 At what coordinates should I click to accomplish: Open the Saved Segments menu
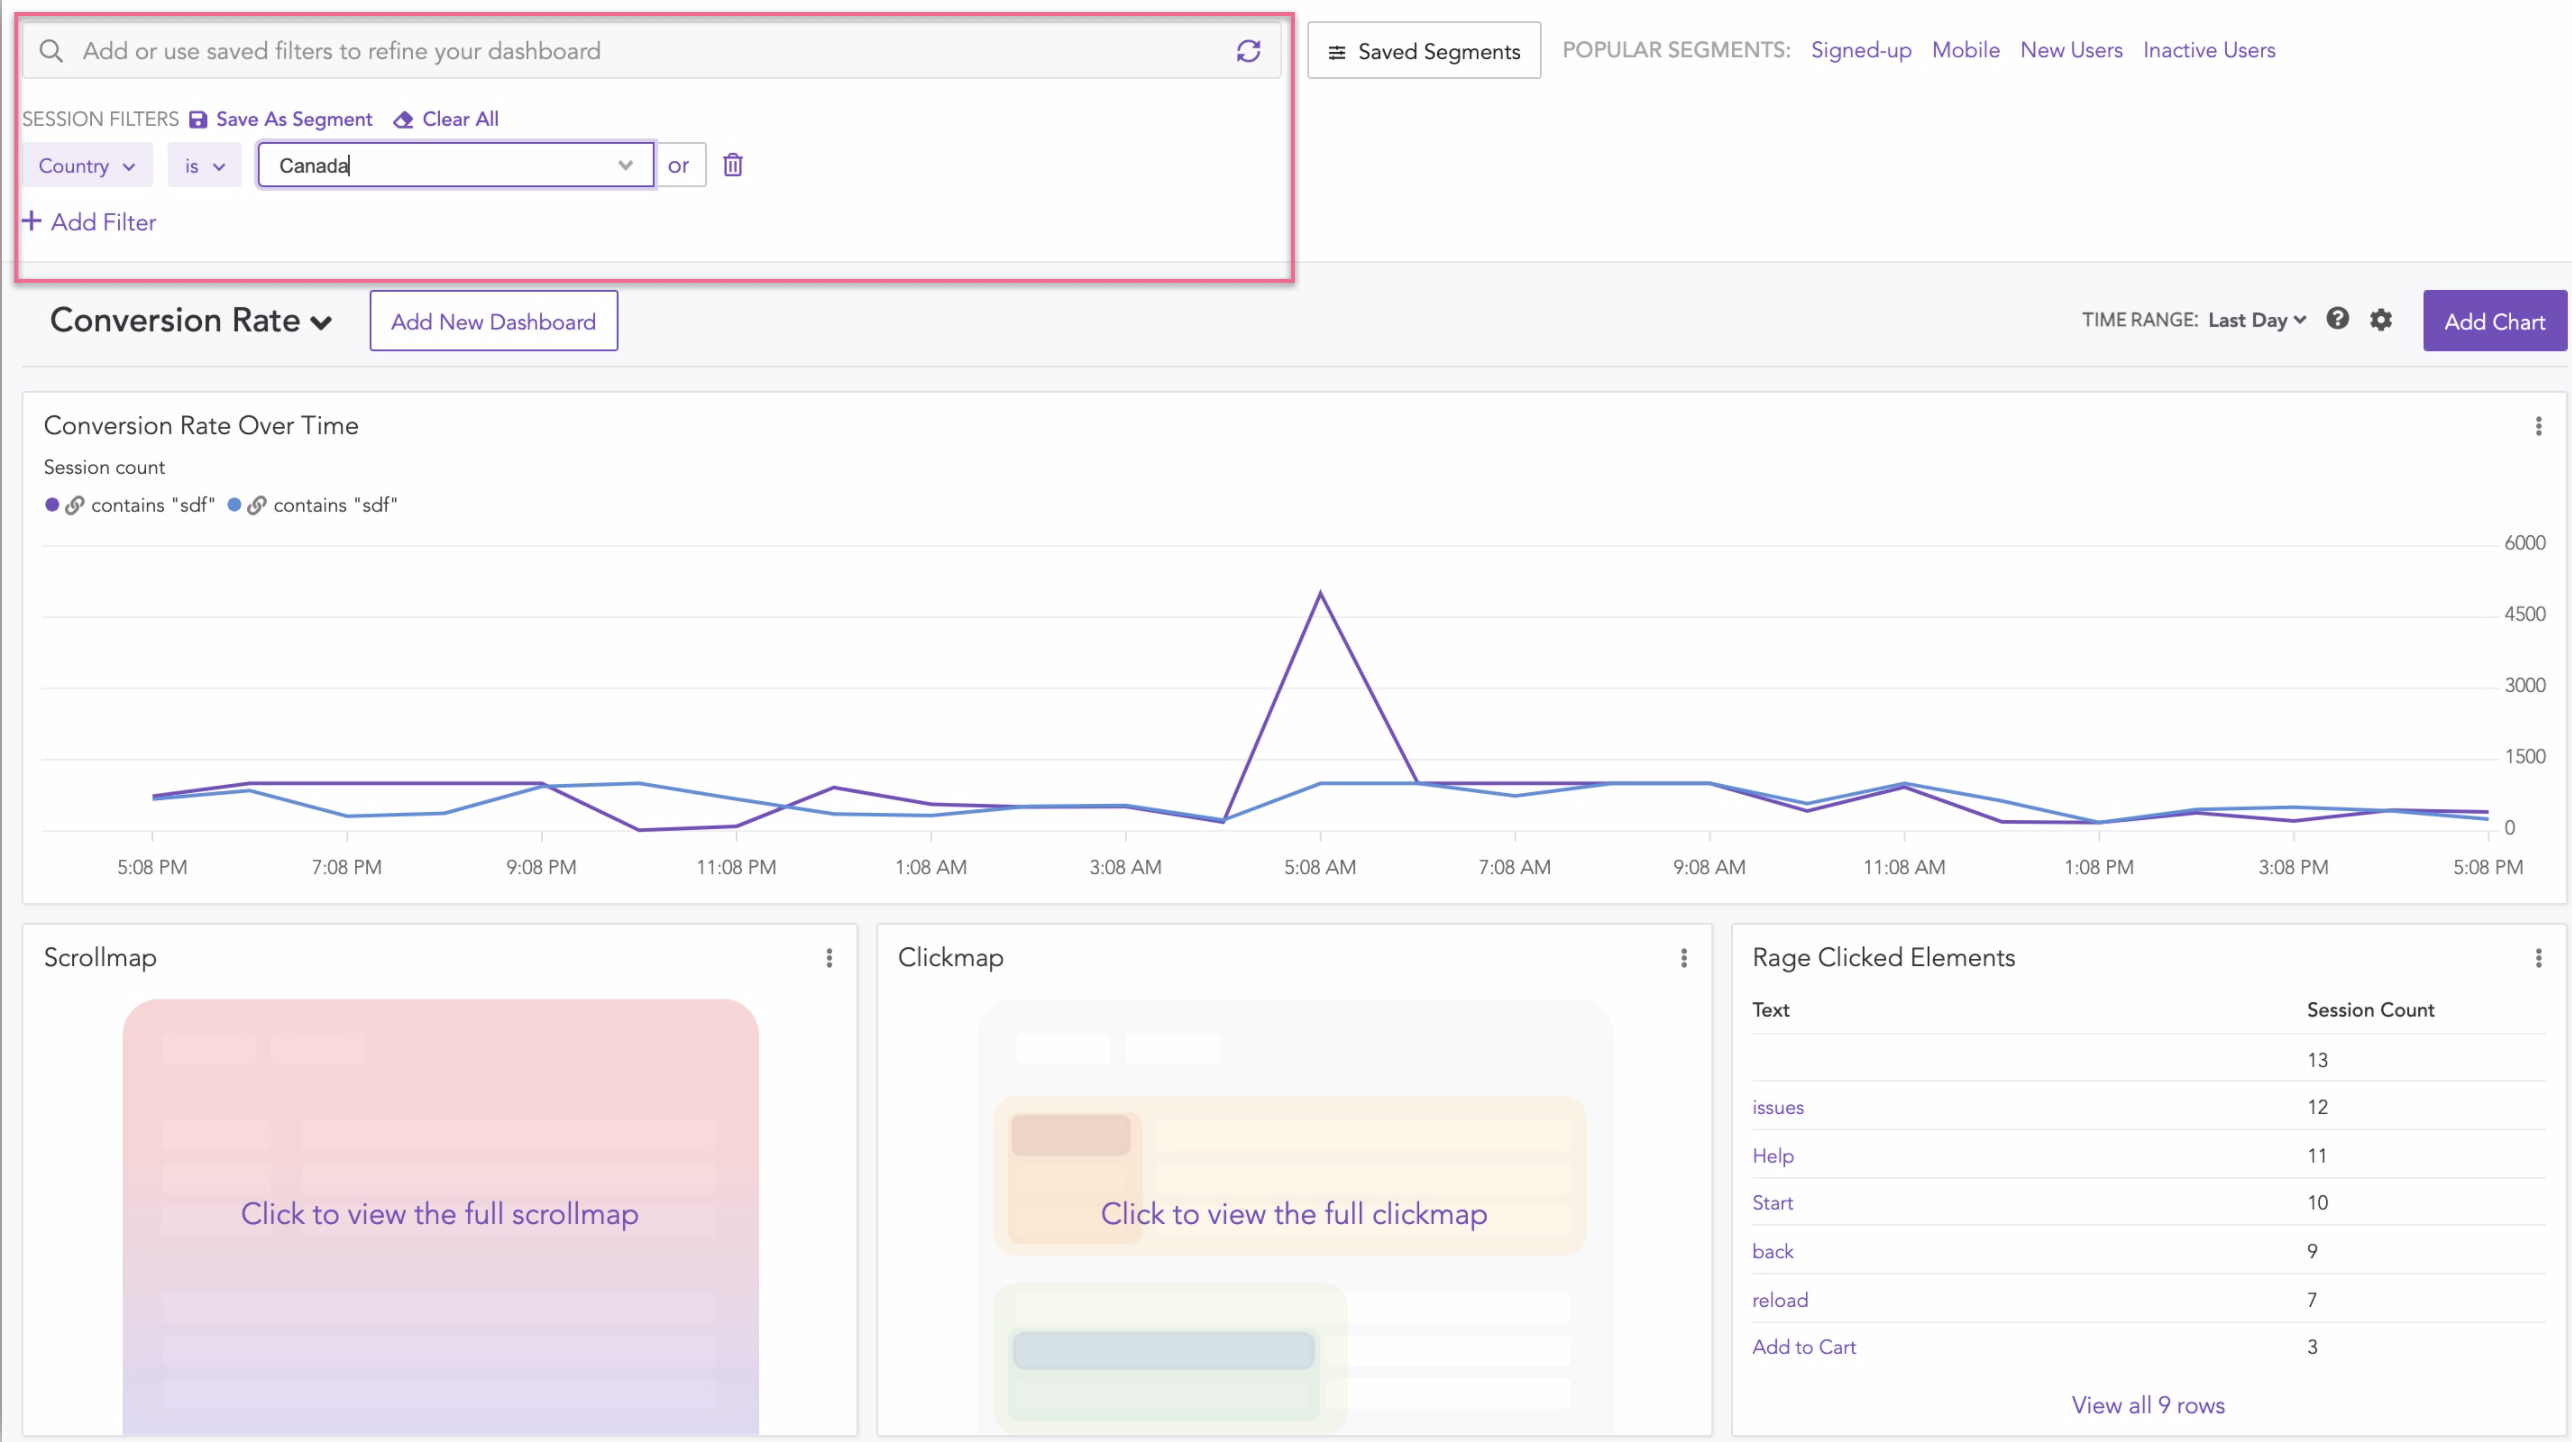(1423, 51)
